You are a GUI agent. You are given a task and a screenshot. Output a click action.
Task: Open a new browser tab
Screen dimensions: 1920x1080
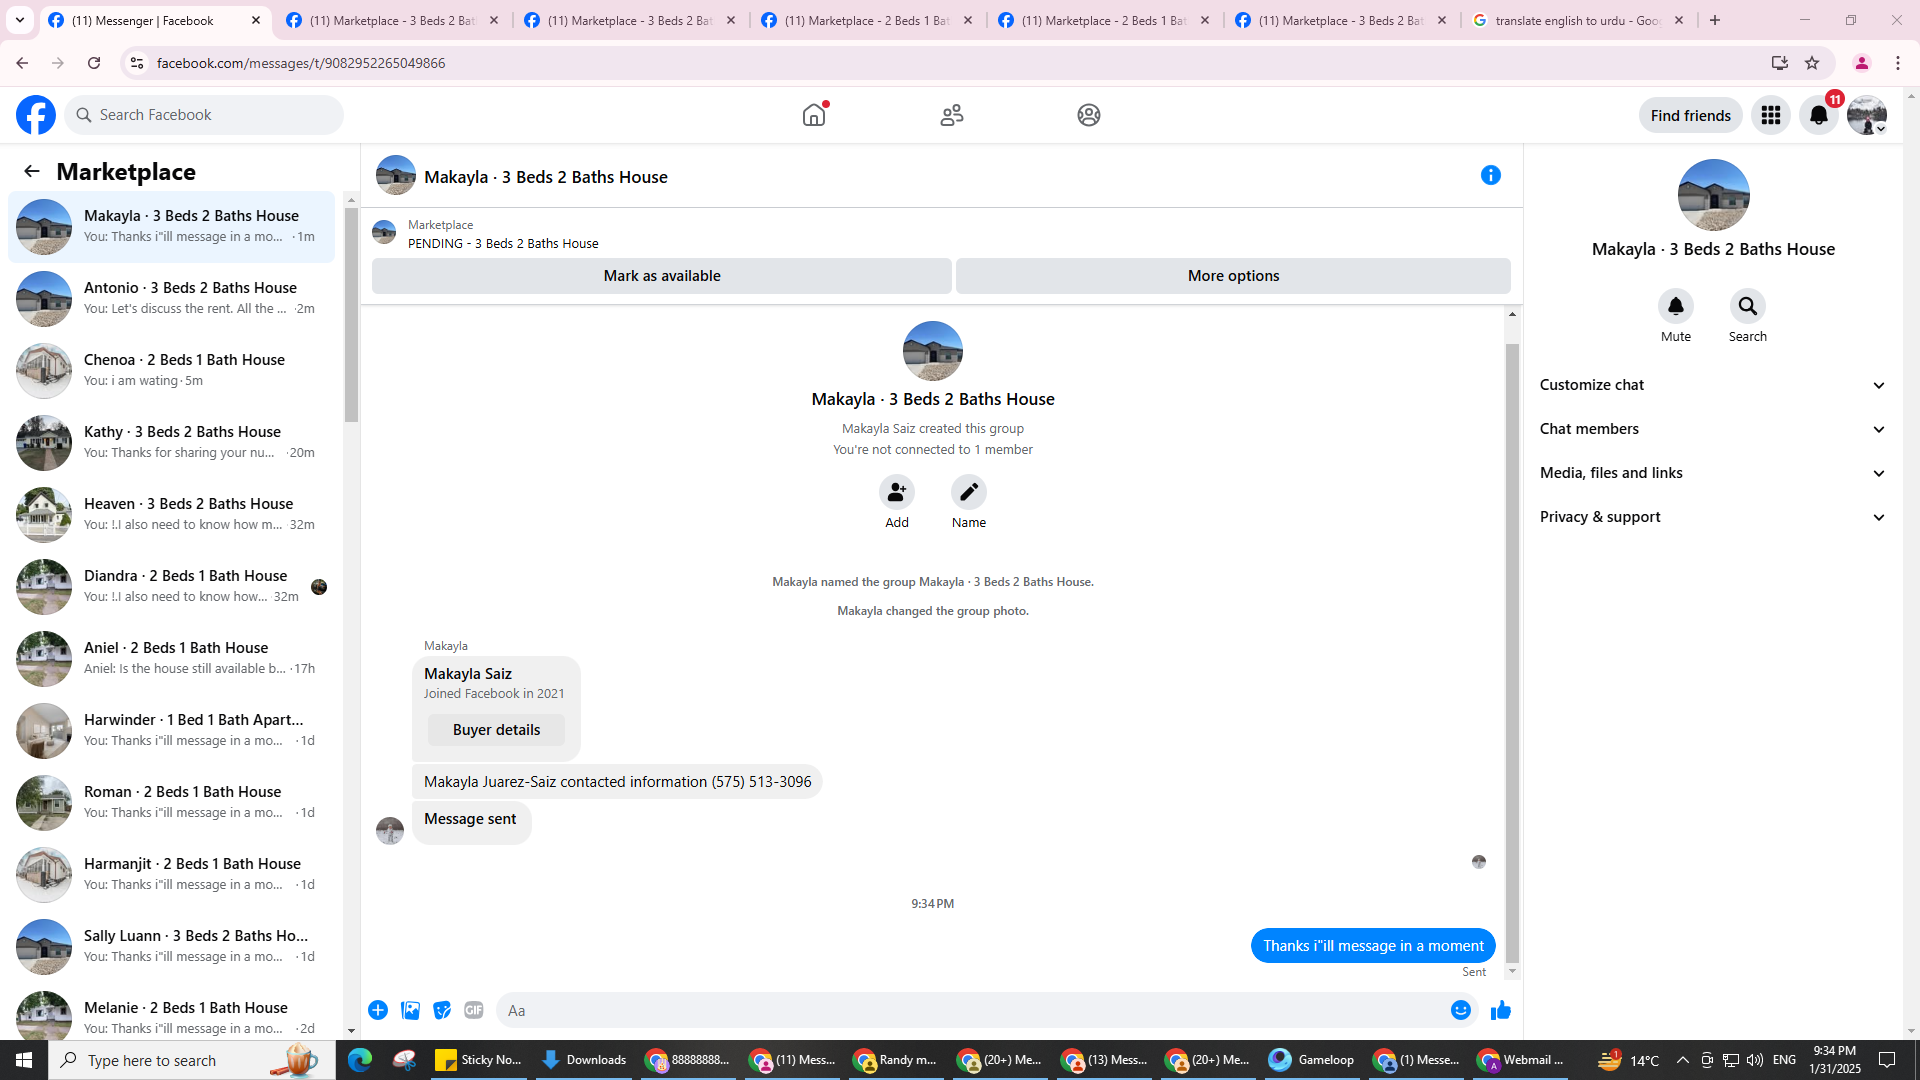click(1715, 20)
